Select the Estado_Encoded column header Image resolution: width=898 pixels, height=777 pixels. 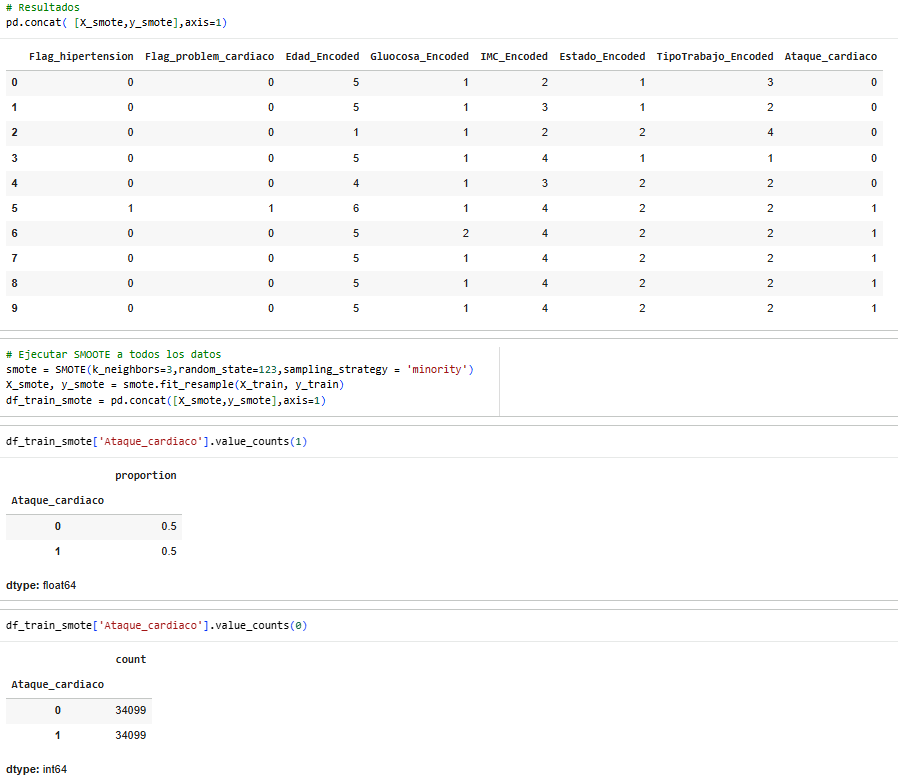pos(602,56)
